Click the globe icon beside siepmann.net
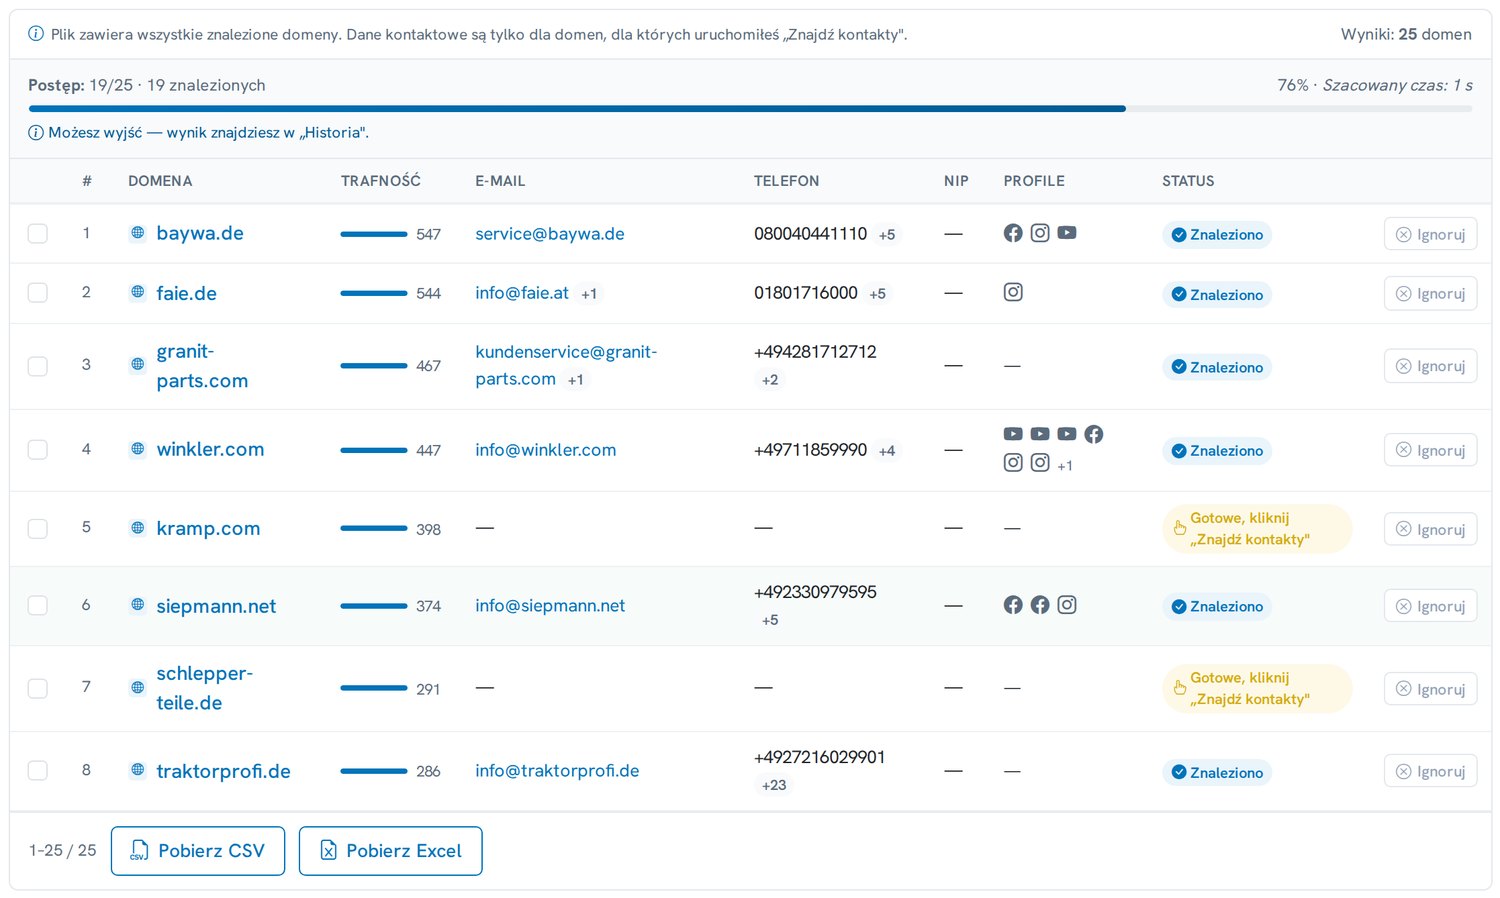The height and width of the screenshot is (898, 1500). point(138,605)
